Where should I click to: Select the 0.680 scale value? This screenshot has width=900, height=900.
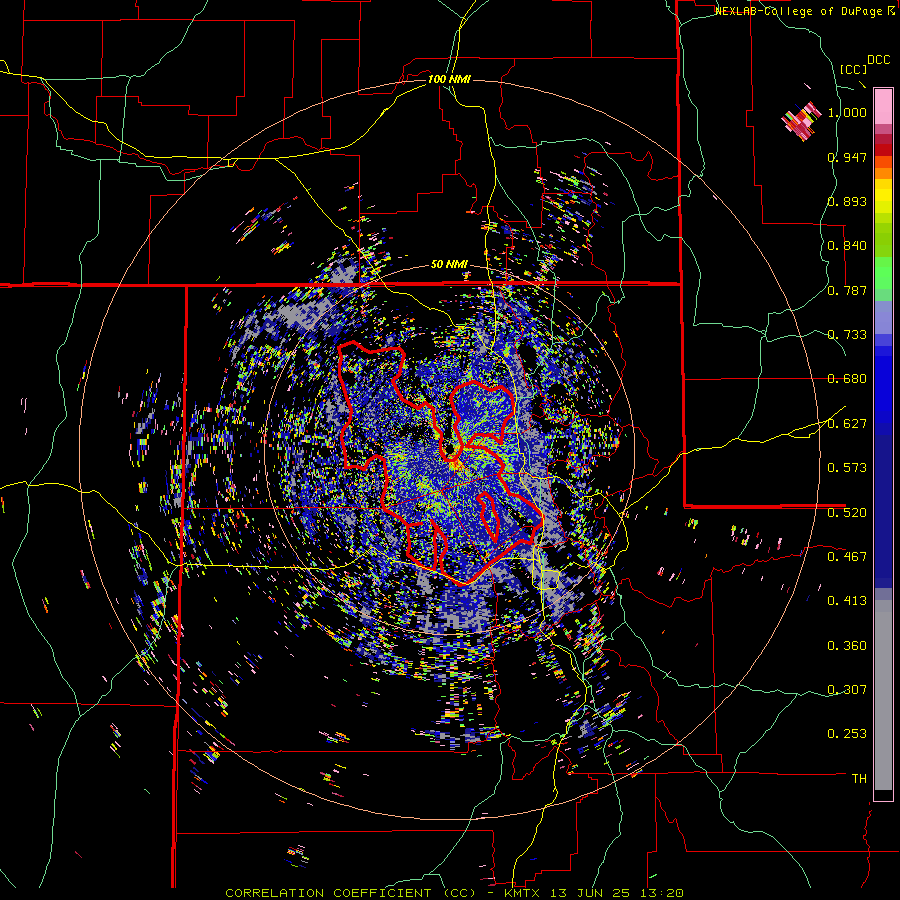847,379
